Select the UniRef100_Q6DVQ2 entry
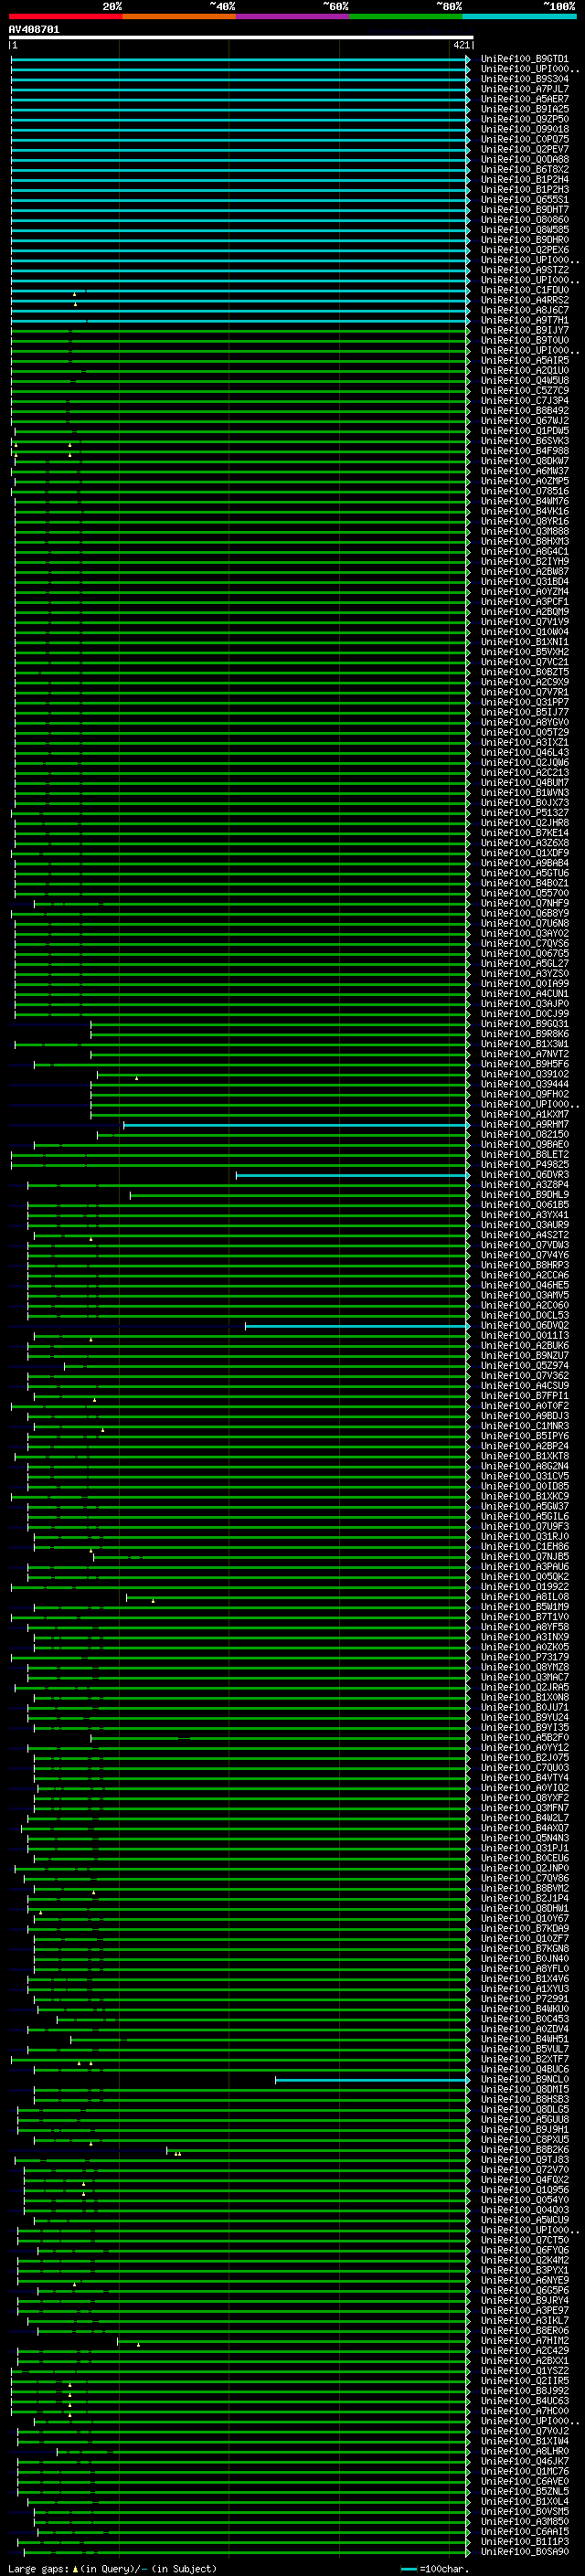This screenshot has width=585, height=2576. coord(525,1326)
